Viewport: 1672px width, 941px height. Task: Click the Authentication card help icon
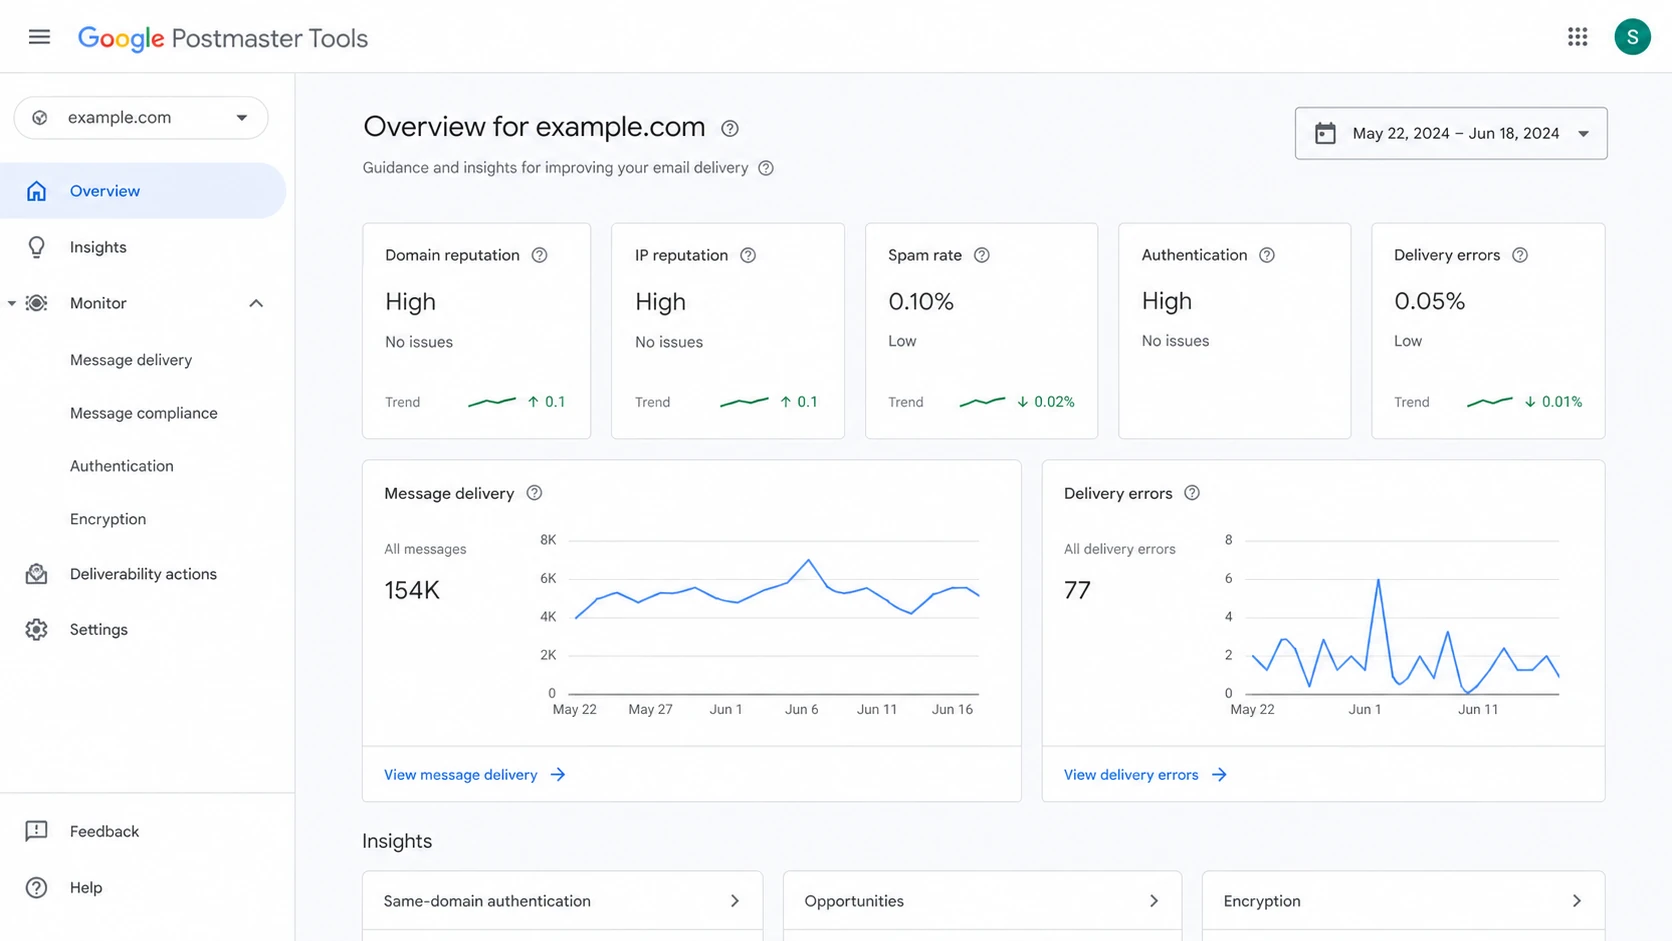tap(1267, 255)
